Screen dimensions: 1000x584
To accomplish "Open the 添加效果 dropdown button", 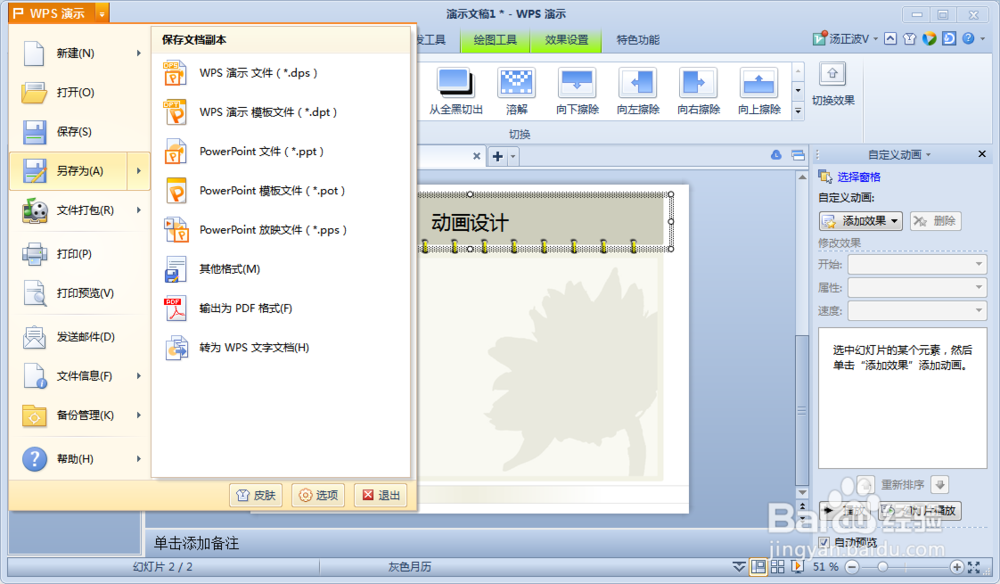I will (860, 221).
